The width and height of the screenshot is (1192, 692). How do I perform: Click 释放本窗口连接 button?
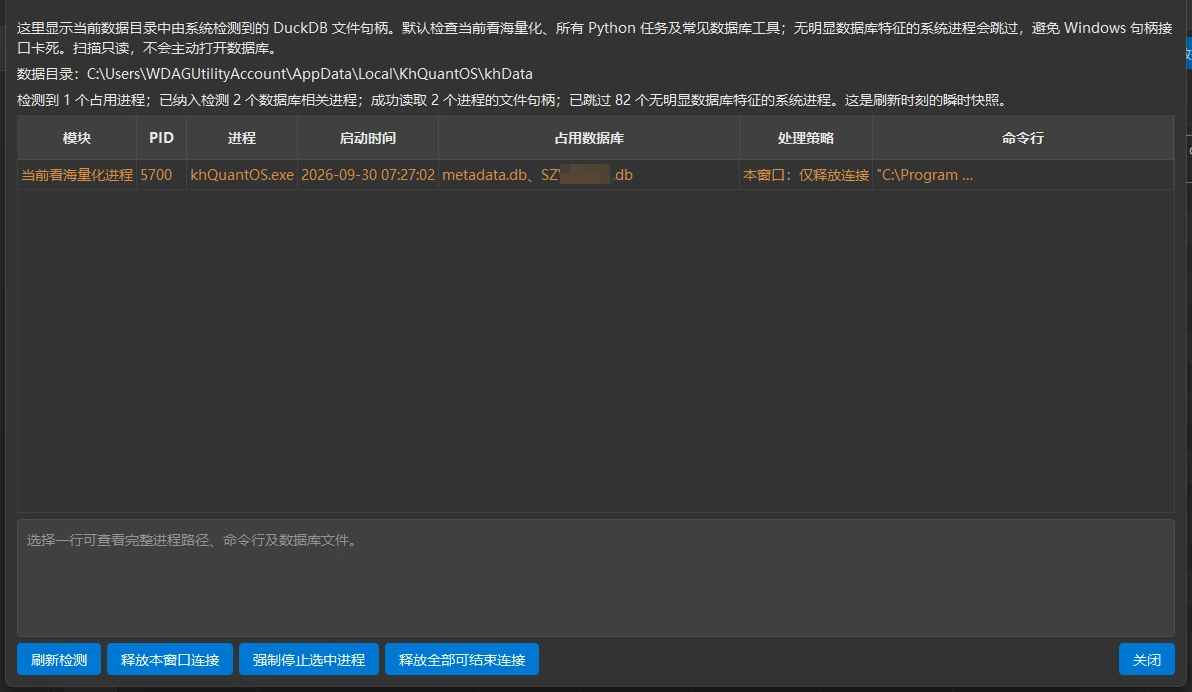(170, 659)
